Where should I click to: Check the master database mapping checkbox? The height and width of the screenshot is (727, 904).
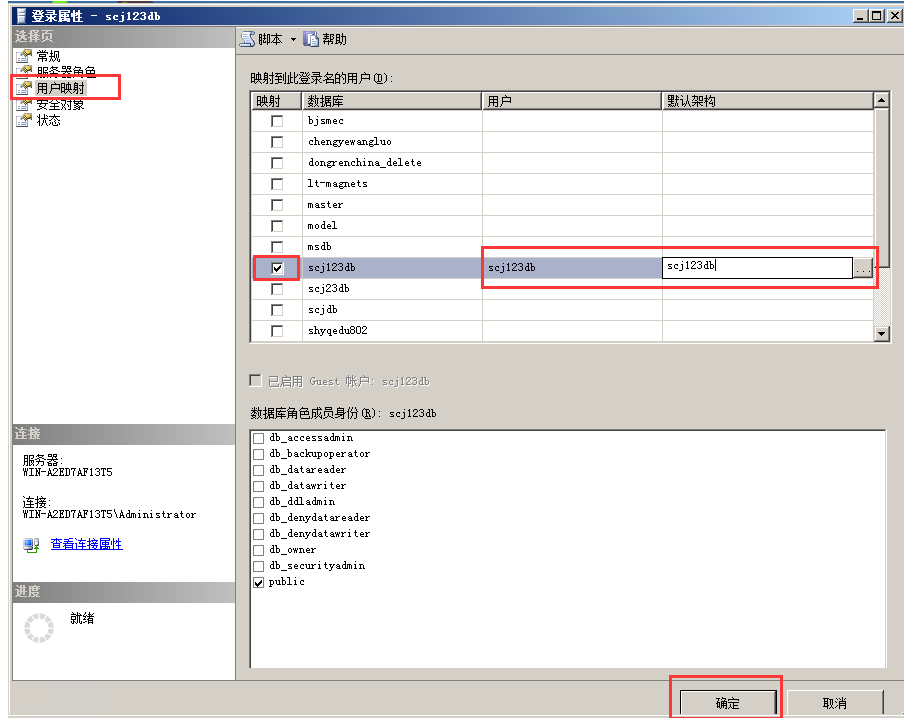tap(277, 205)
